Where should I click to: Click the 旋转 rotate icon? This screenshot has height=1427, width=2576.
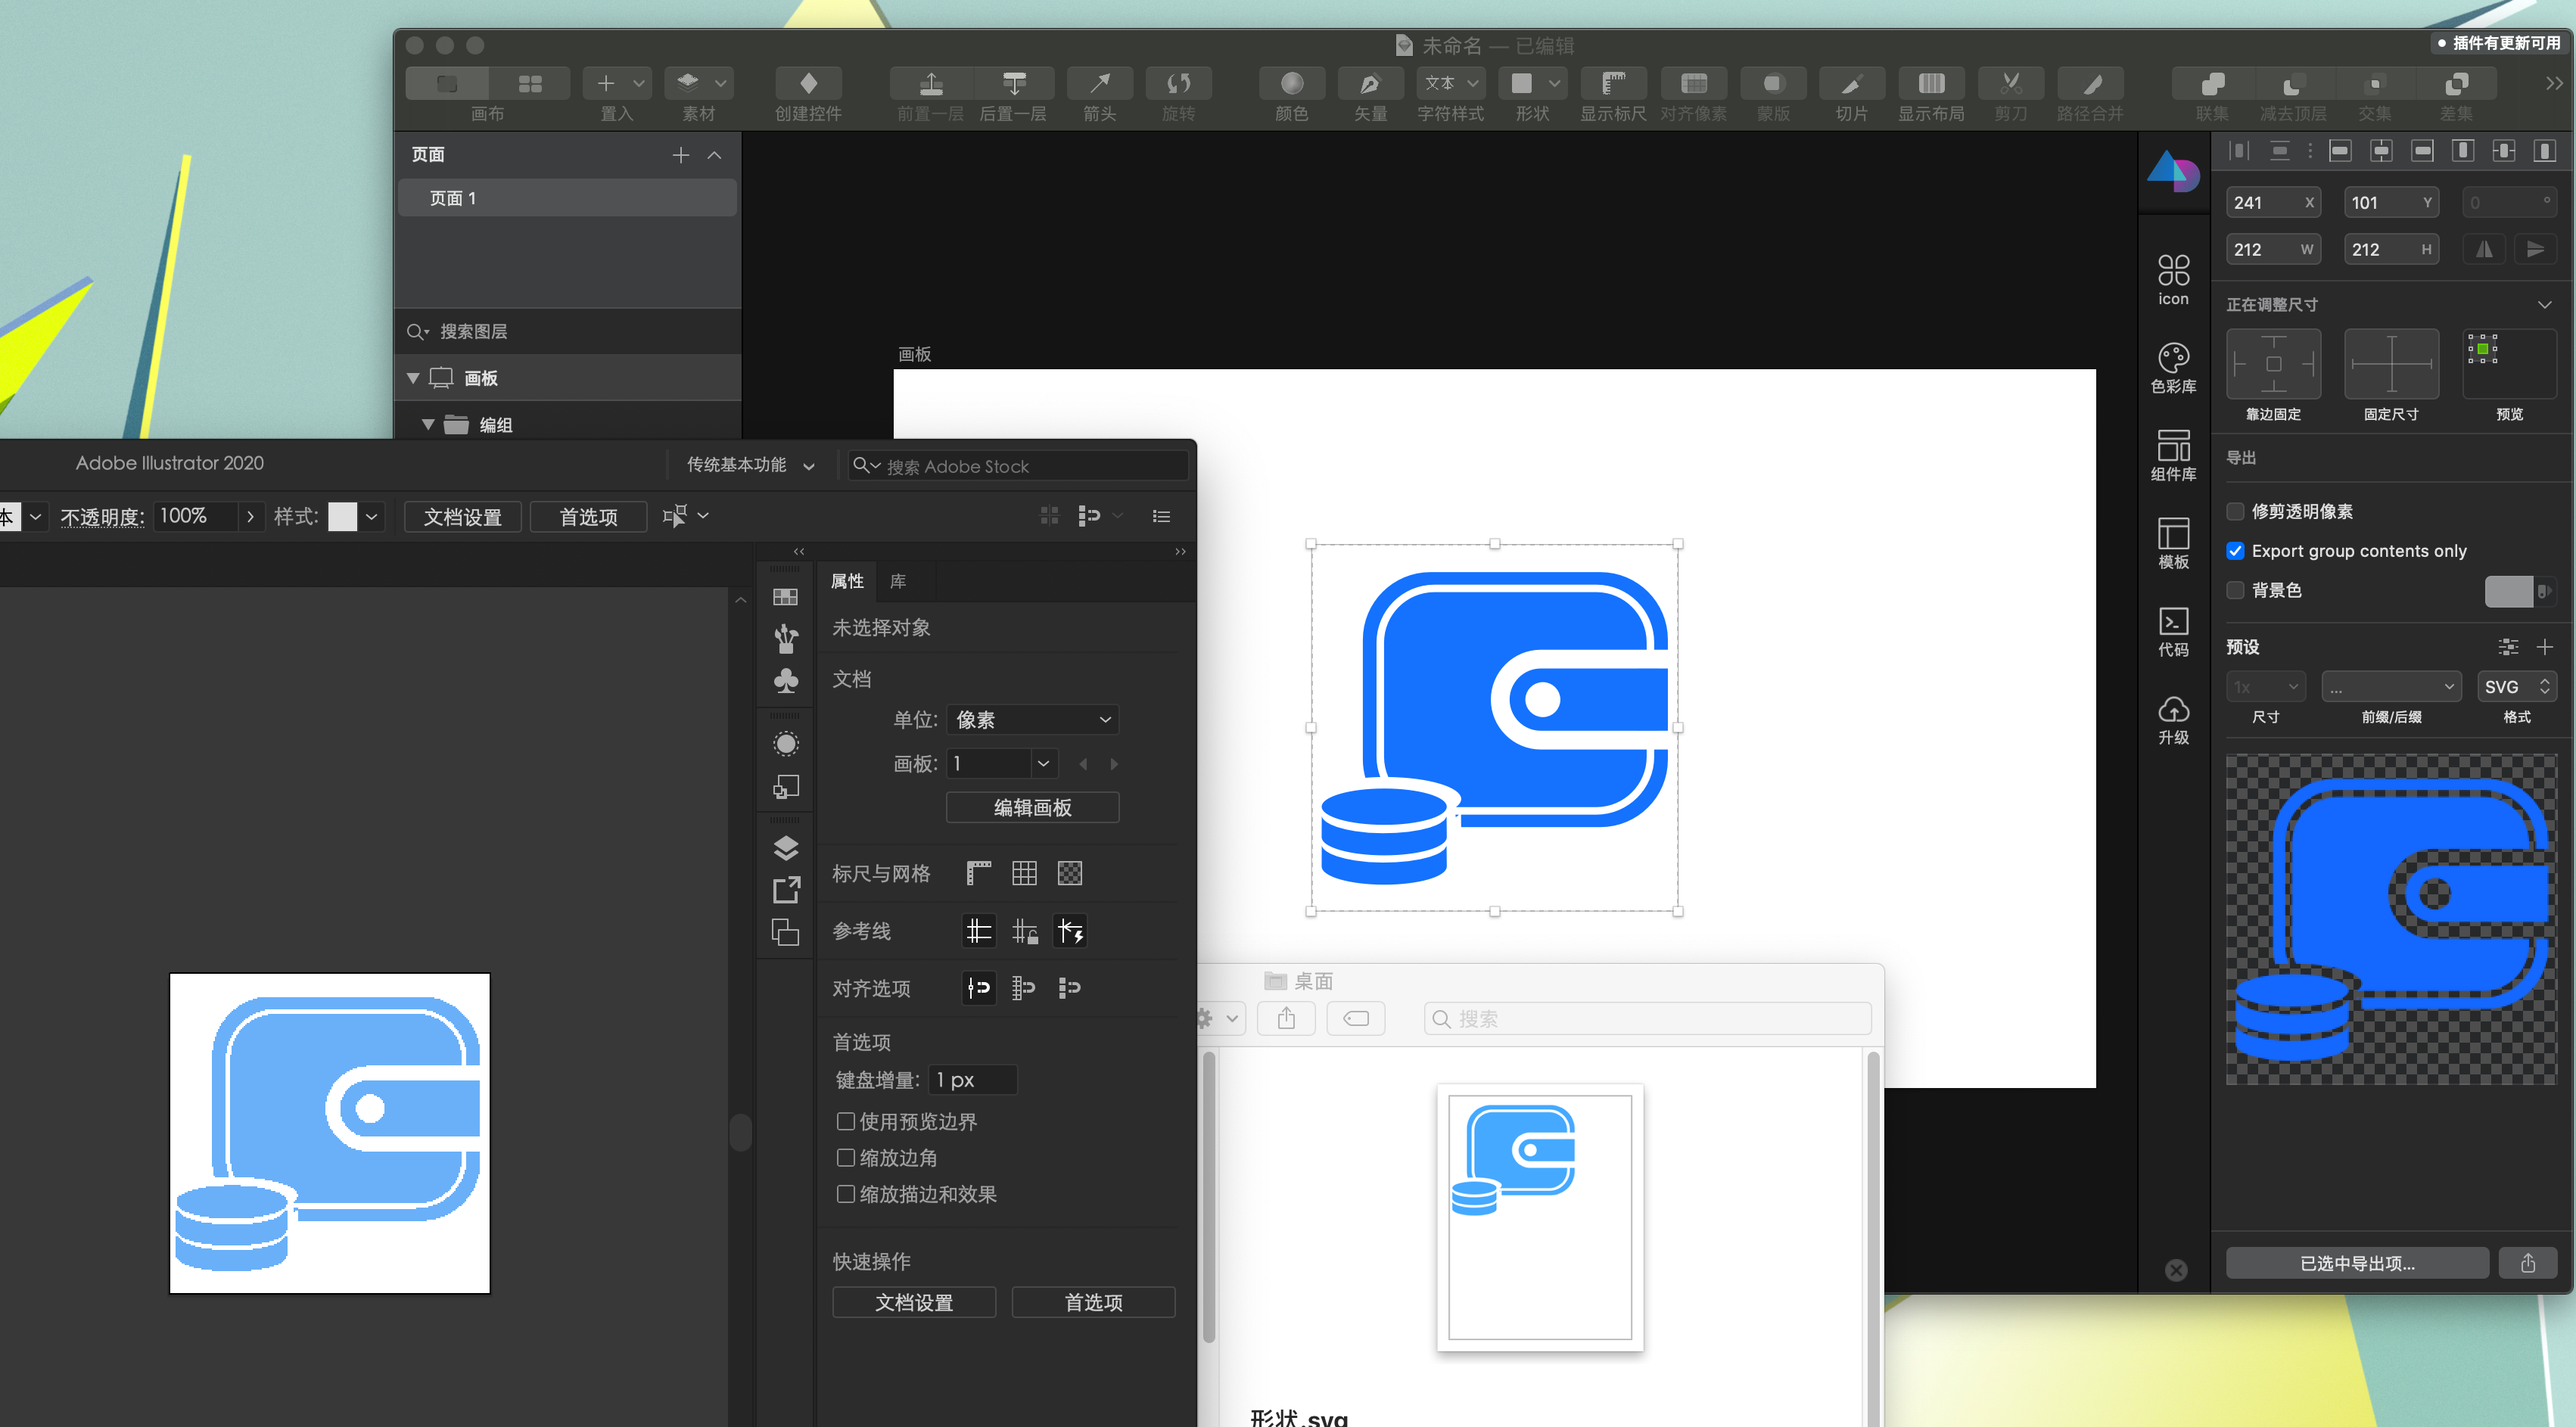click(x=1178, y=83)
